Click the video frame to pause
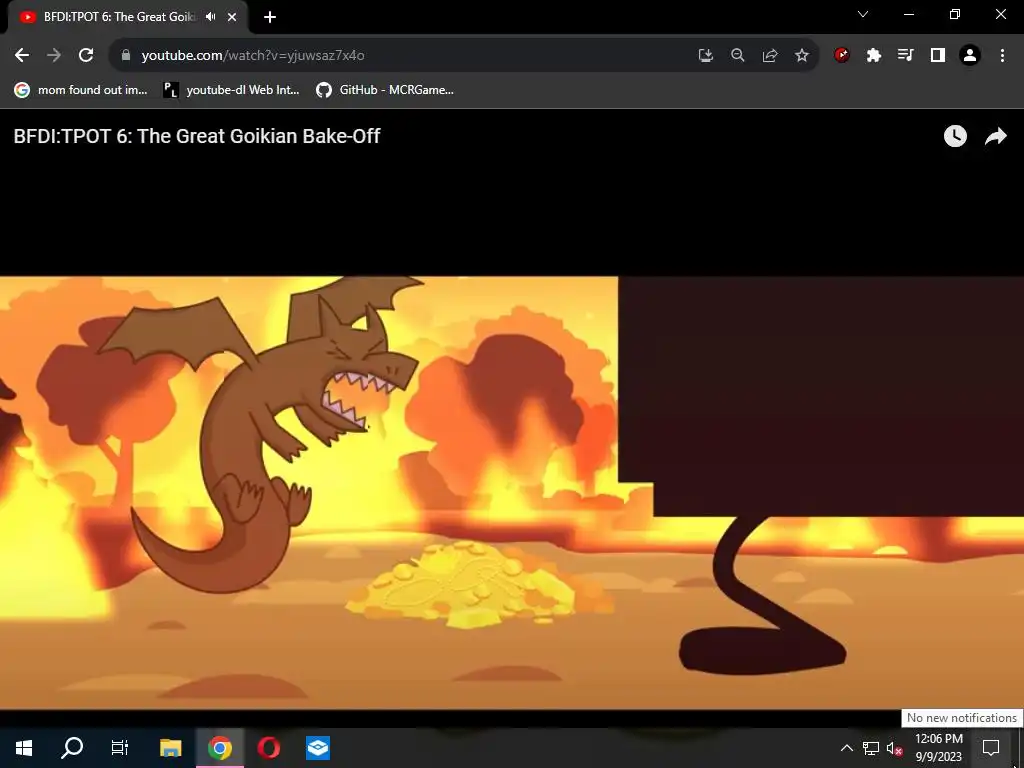 click(x=512, y=492)
